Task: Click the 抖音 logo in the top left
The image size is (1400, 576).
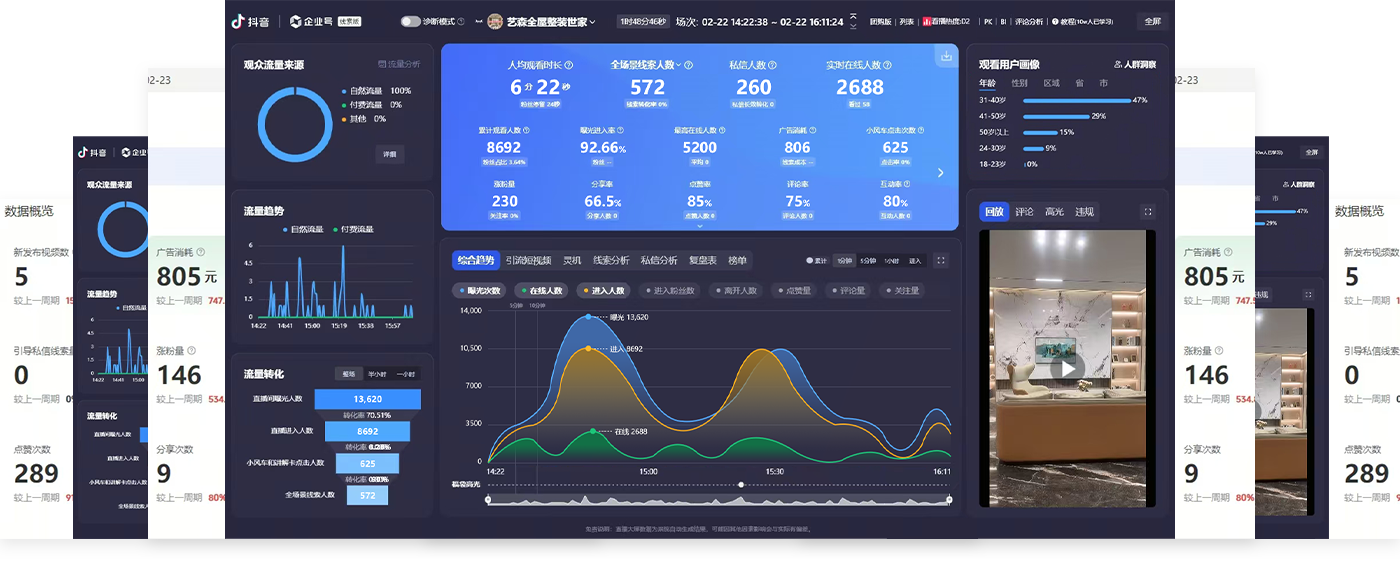Action: pos(252,21)
